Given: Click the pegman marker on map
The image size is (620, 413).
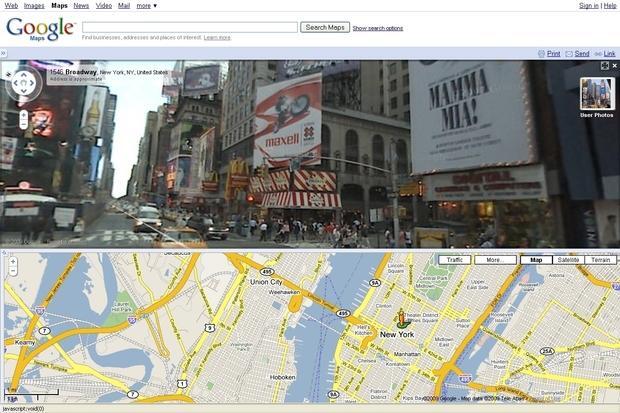Looking at the screenshot, I should pyautogui.click(x=402, y=319).
